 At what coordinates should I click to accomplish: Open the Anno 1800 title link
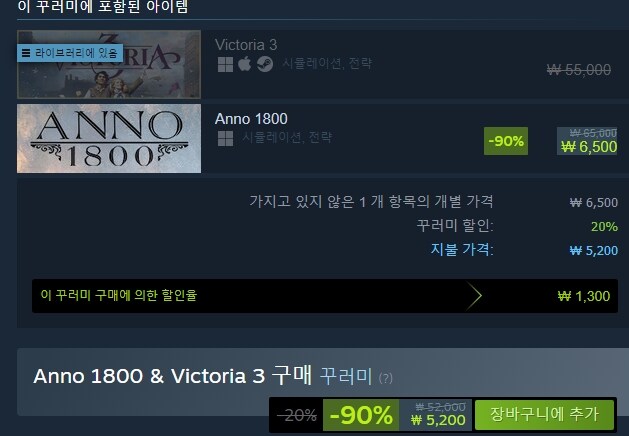tap(251, 119)
